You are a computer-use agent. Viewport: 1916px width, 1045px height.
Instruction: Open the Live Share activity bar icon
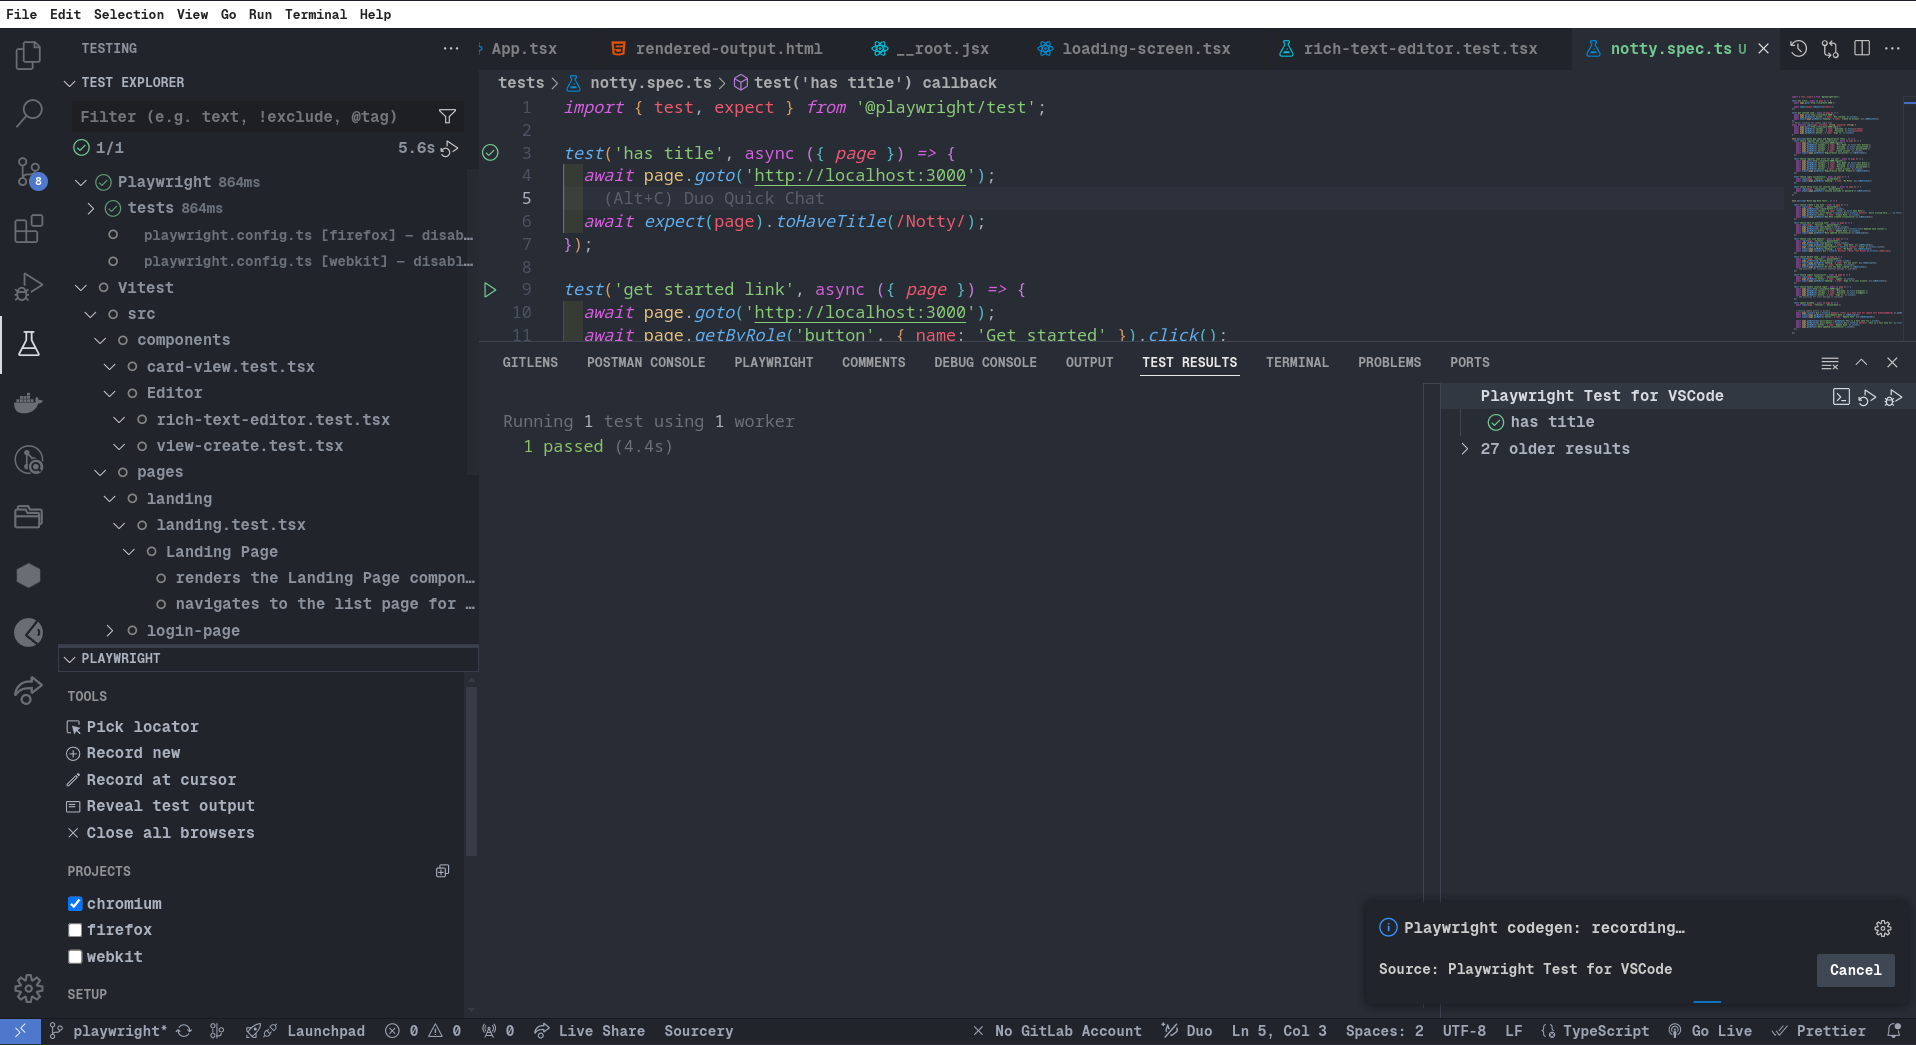pyautogui.click(x=29, y=690)
